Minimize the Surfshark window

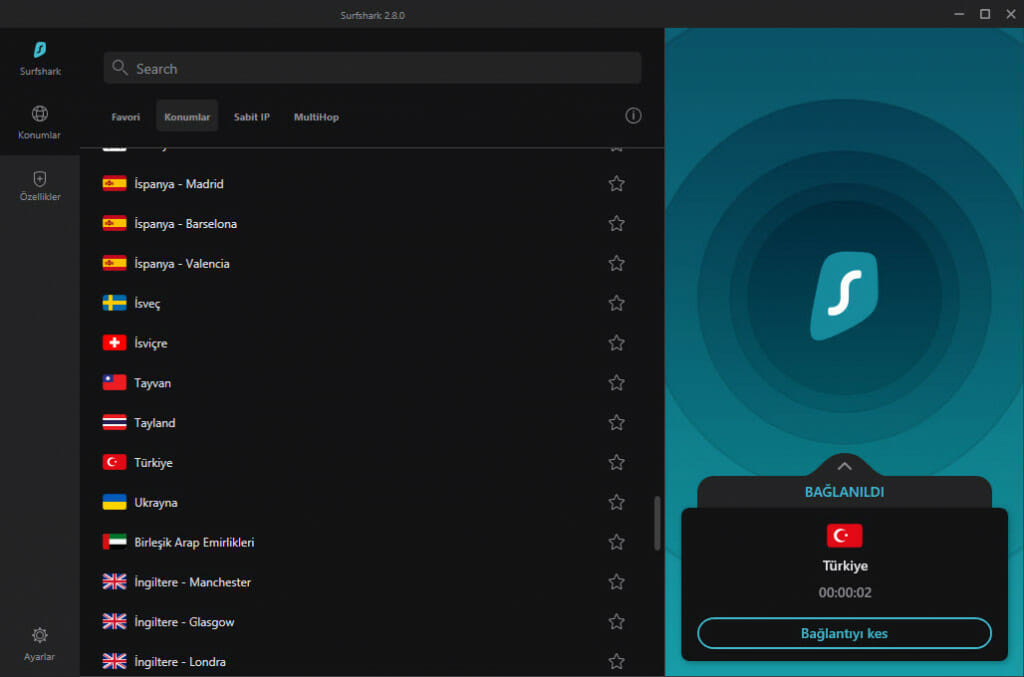(x=959, y=14)
